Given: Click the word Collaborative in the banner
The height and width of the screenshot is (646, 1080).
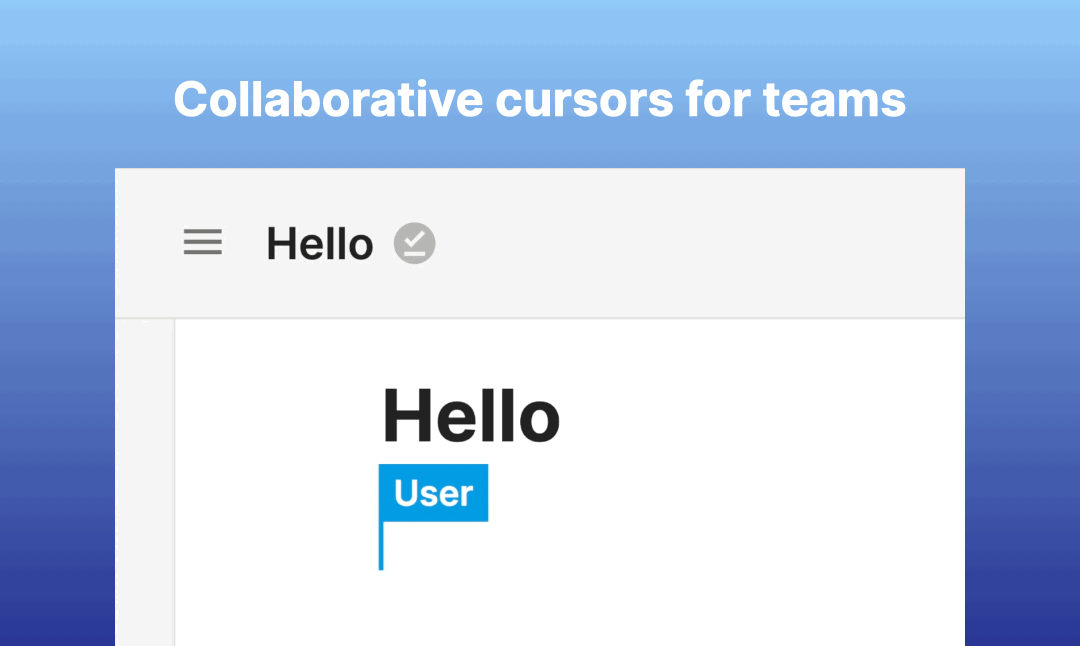Looking at the screenshot, I should (329, 99).
